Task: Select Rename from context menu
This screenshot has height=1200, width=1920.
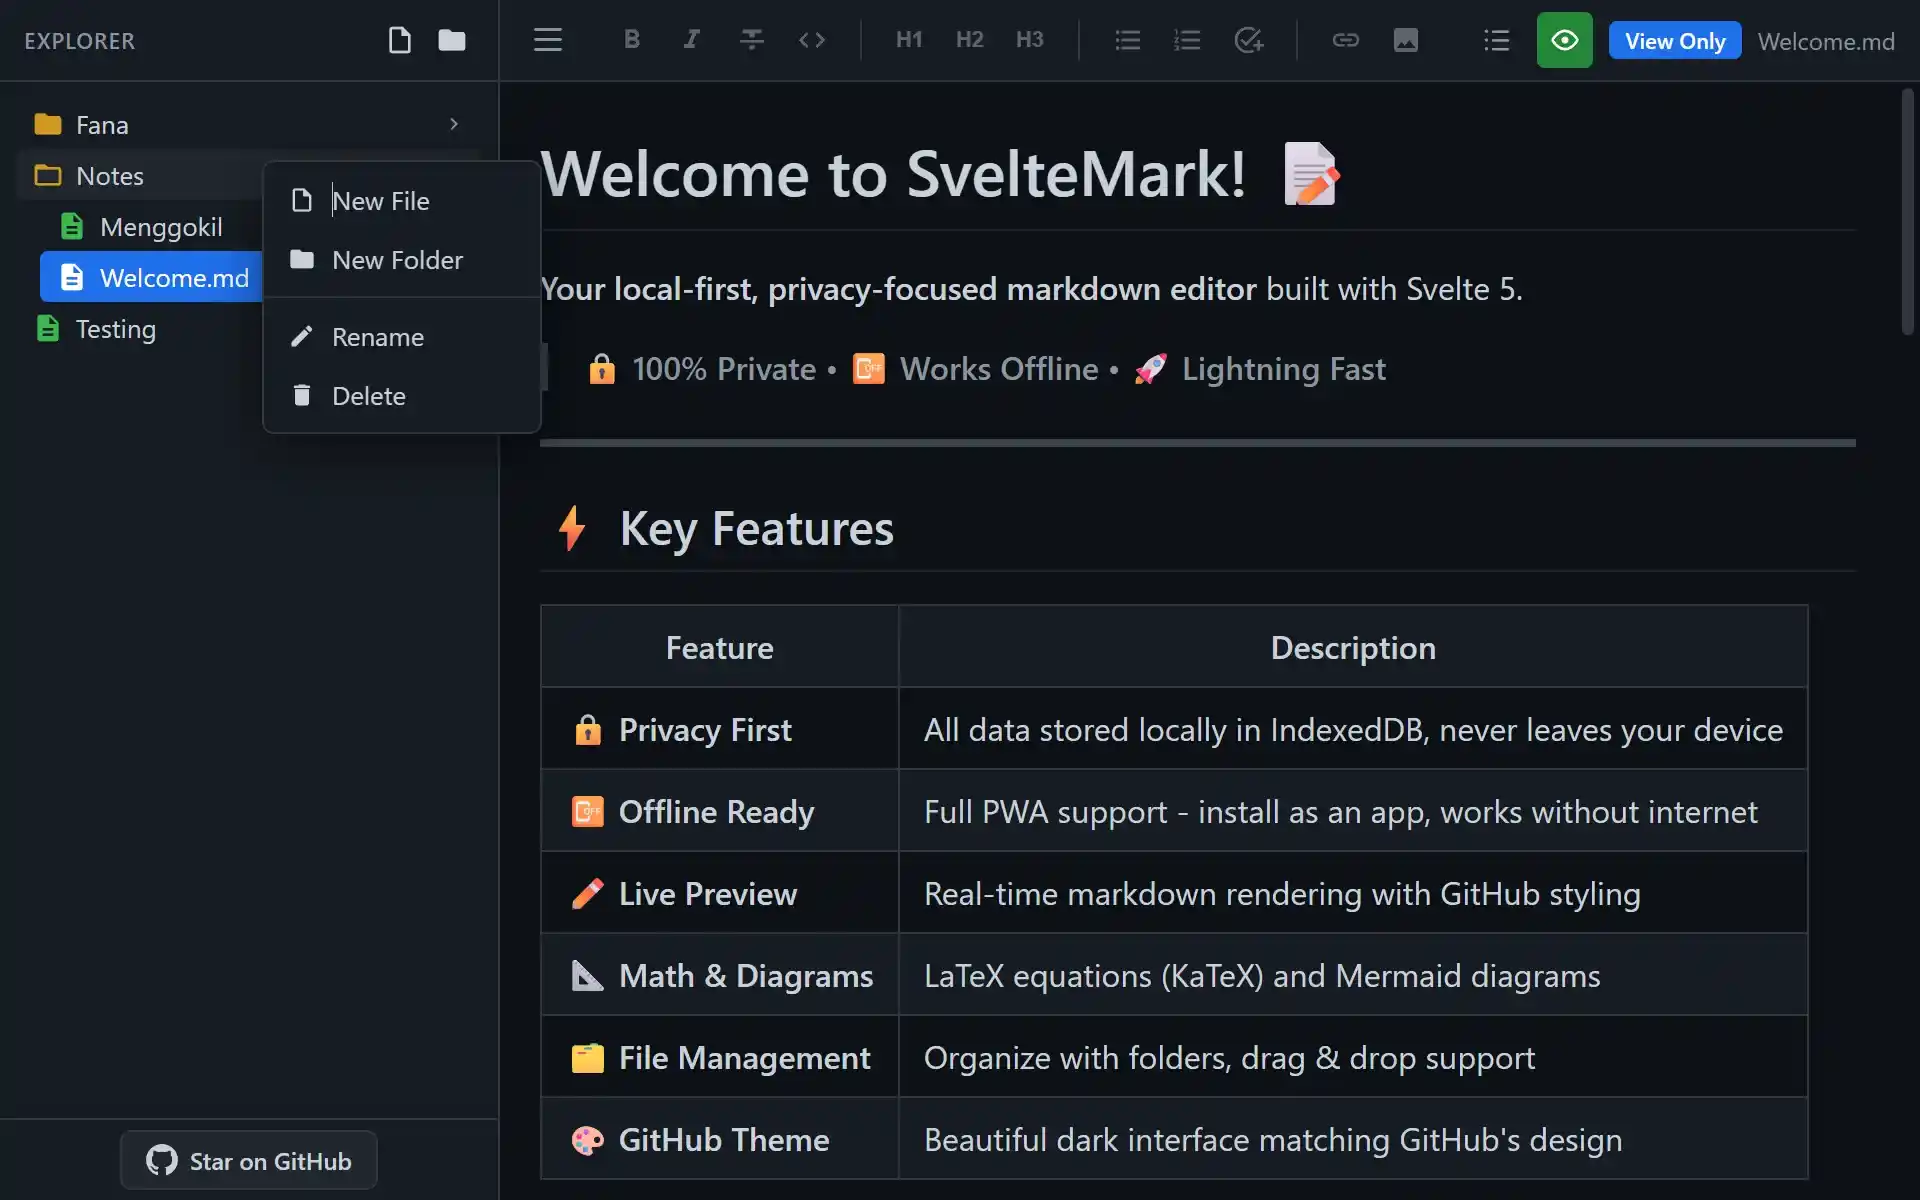Action: (377, 336)
